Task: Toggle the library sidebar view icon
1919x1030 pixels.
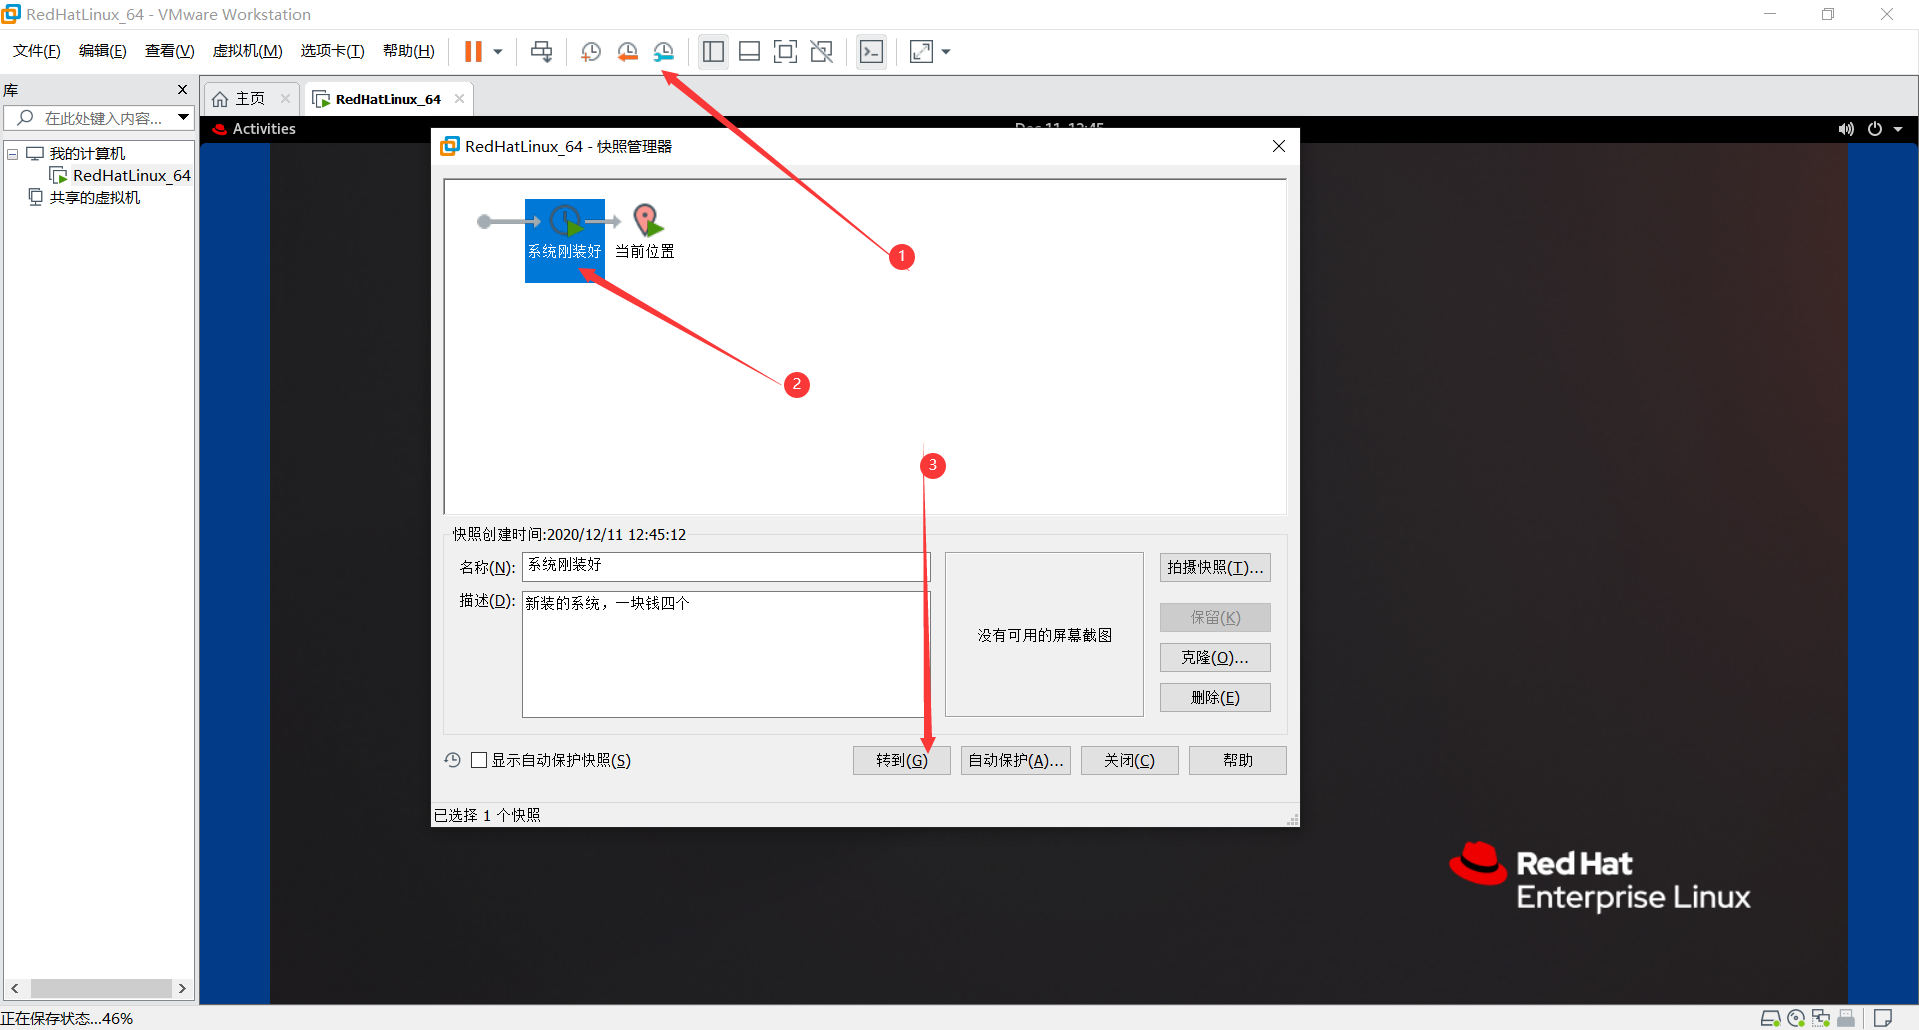Action: tap(713, 52)
